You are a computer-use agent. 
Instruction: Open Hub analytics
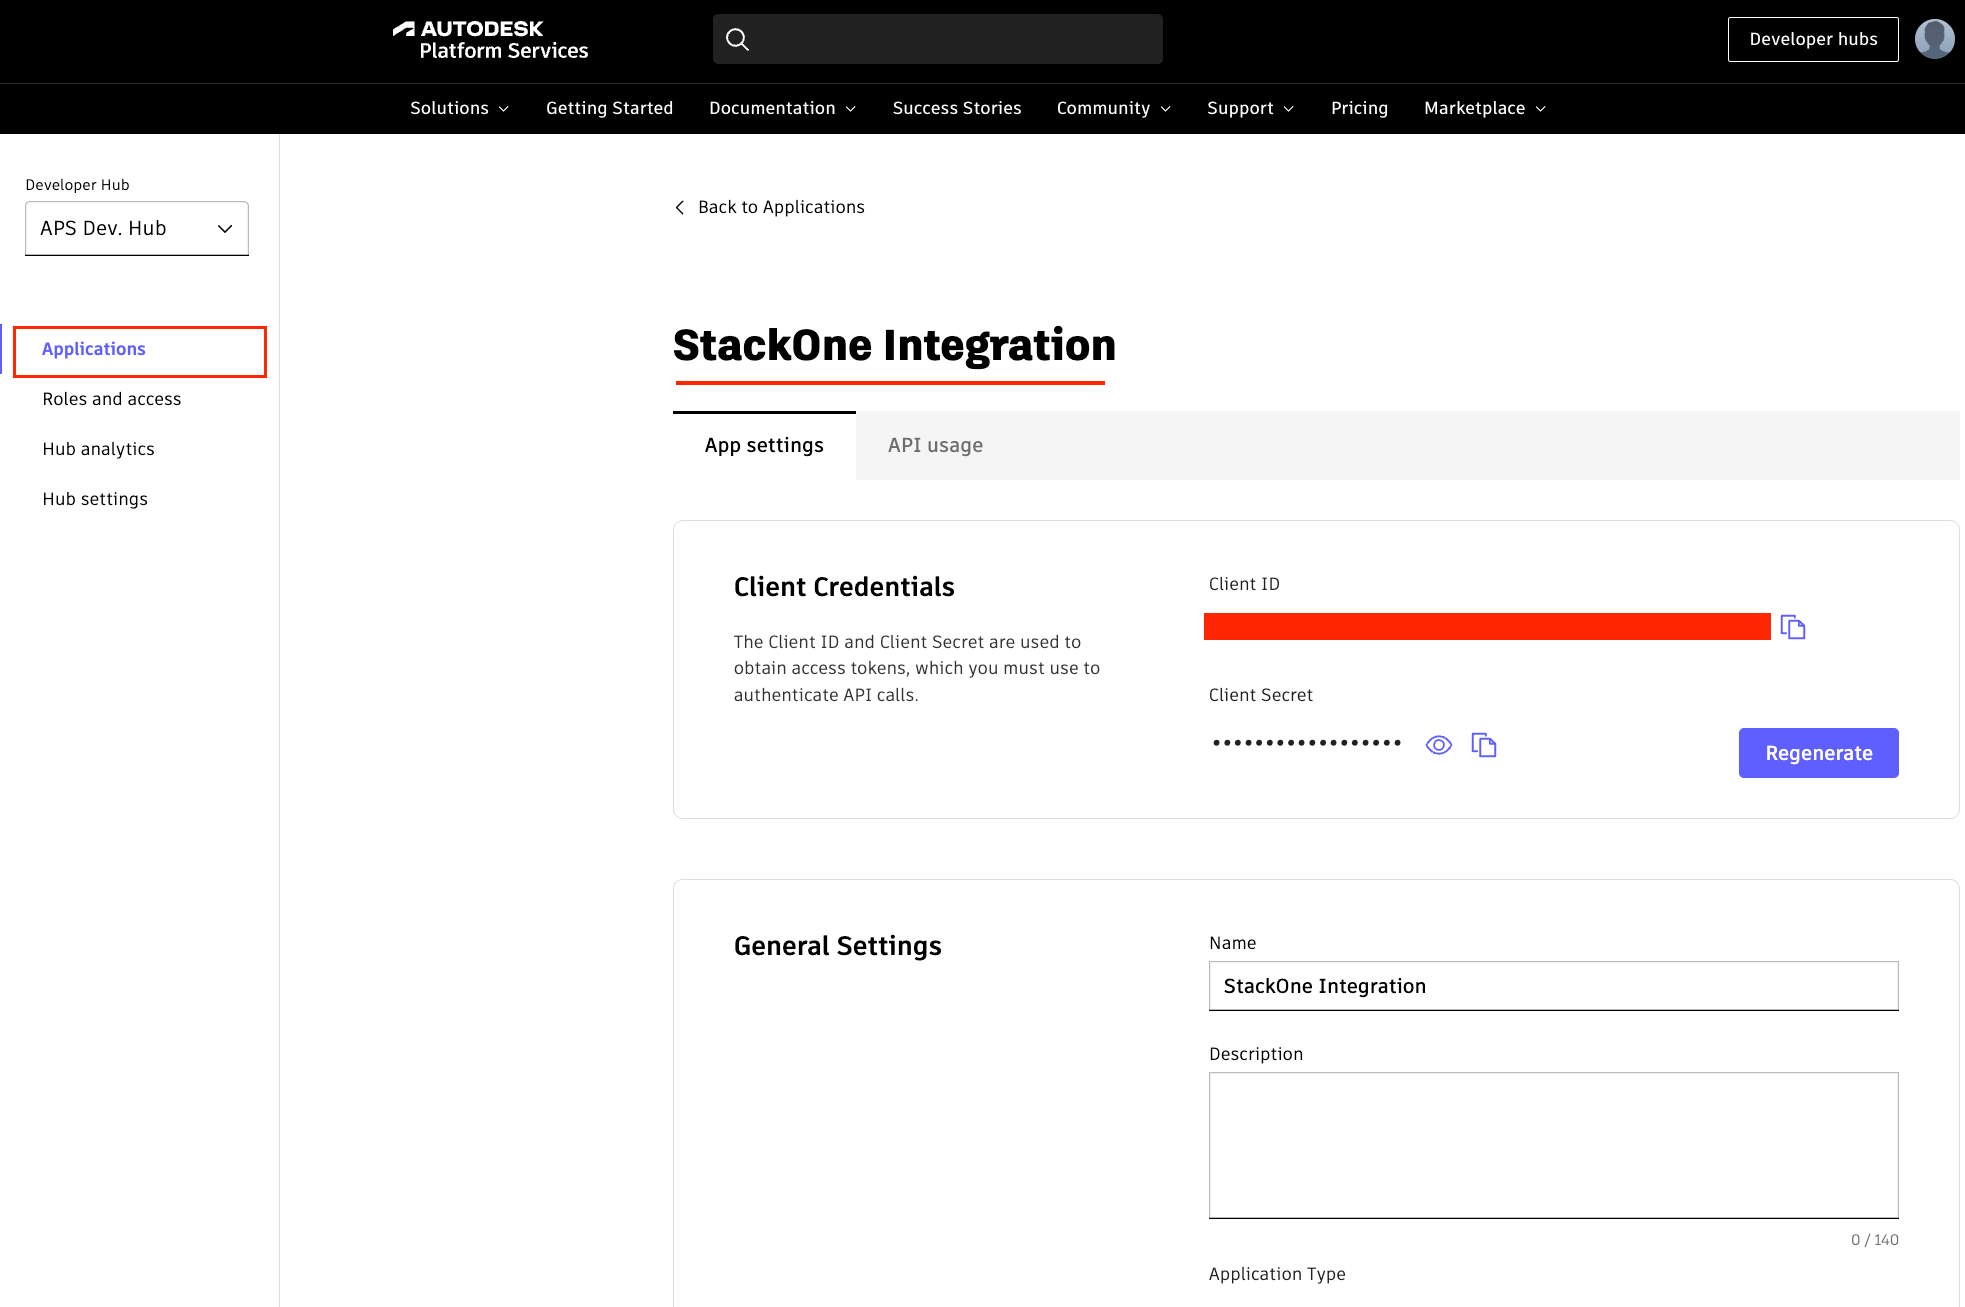coord(99,449)
